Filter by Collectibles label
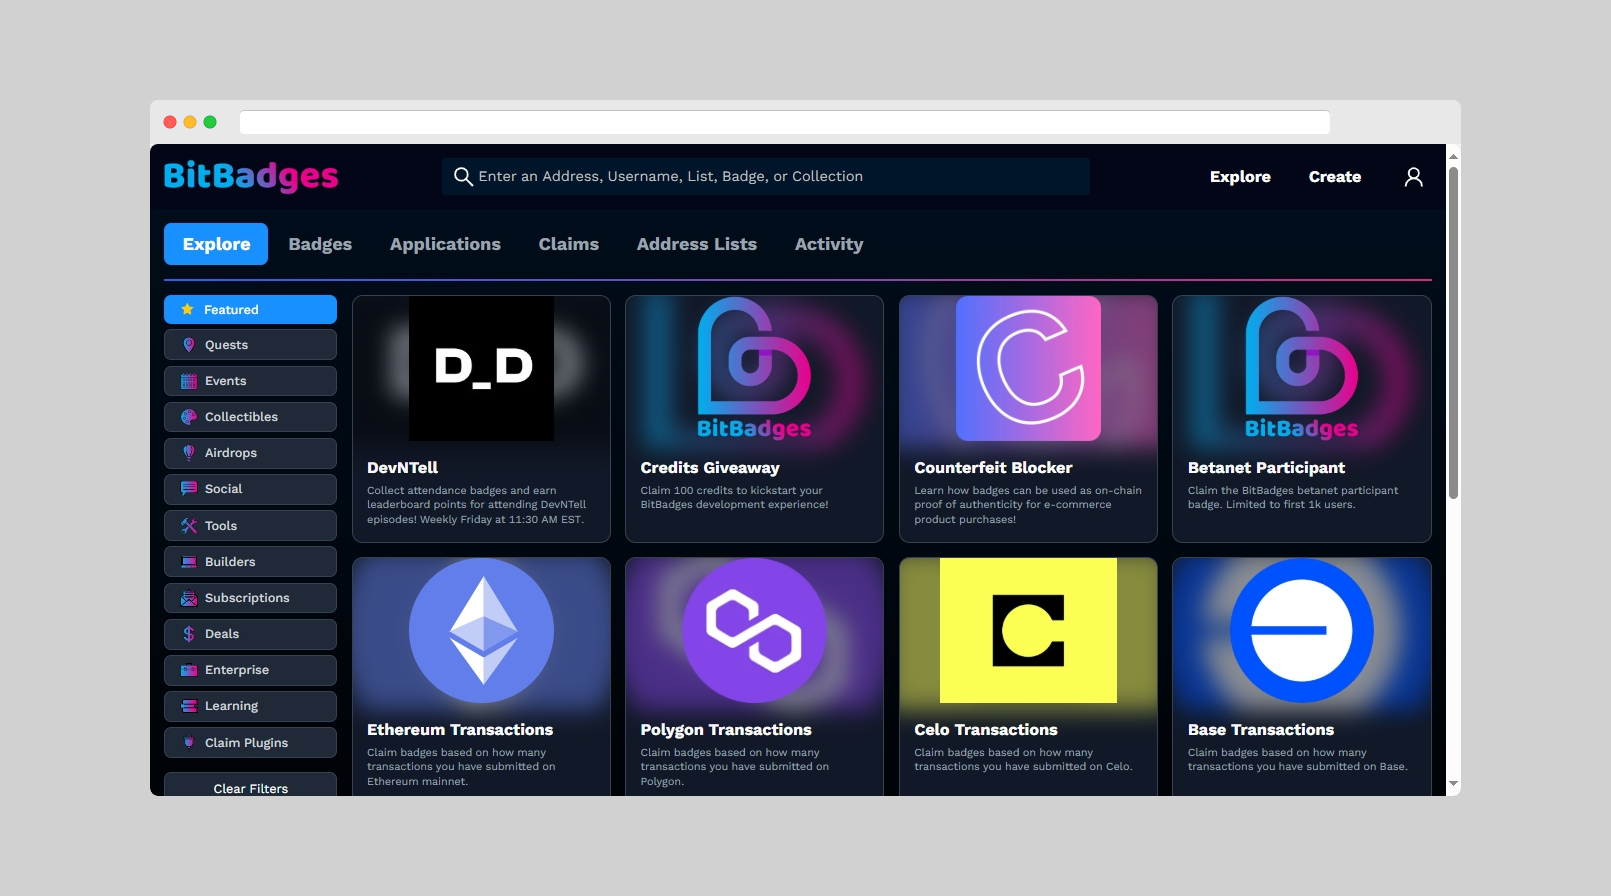The height and width of the screenshot is (896, 1611). (x=241, y=417)
